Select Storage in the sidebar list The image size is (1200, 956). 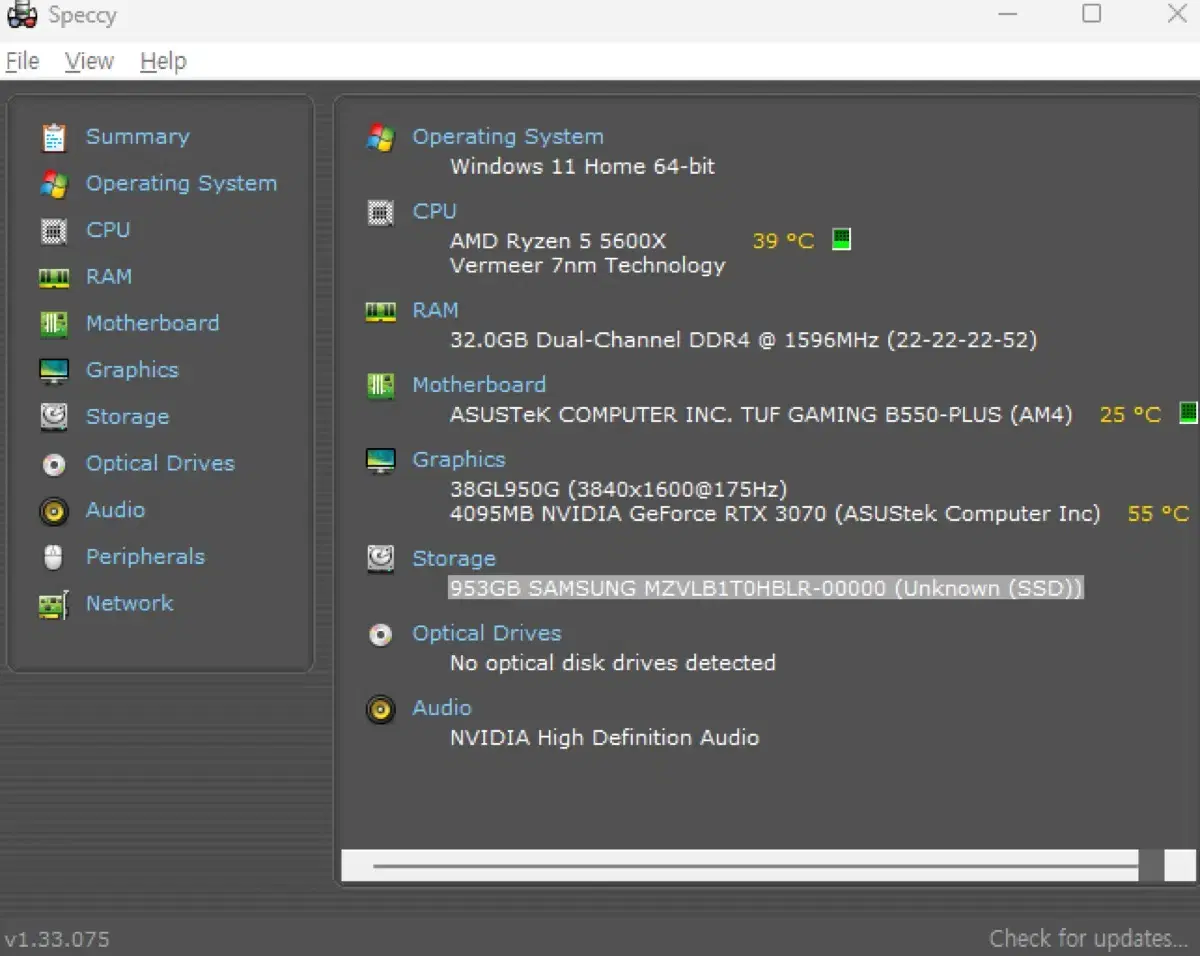tap(127, 417)
